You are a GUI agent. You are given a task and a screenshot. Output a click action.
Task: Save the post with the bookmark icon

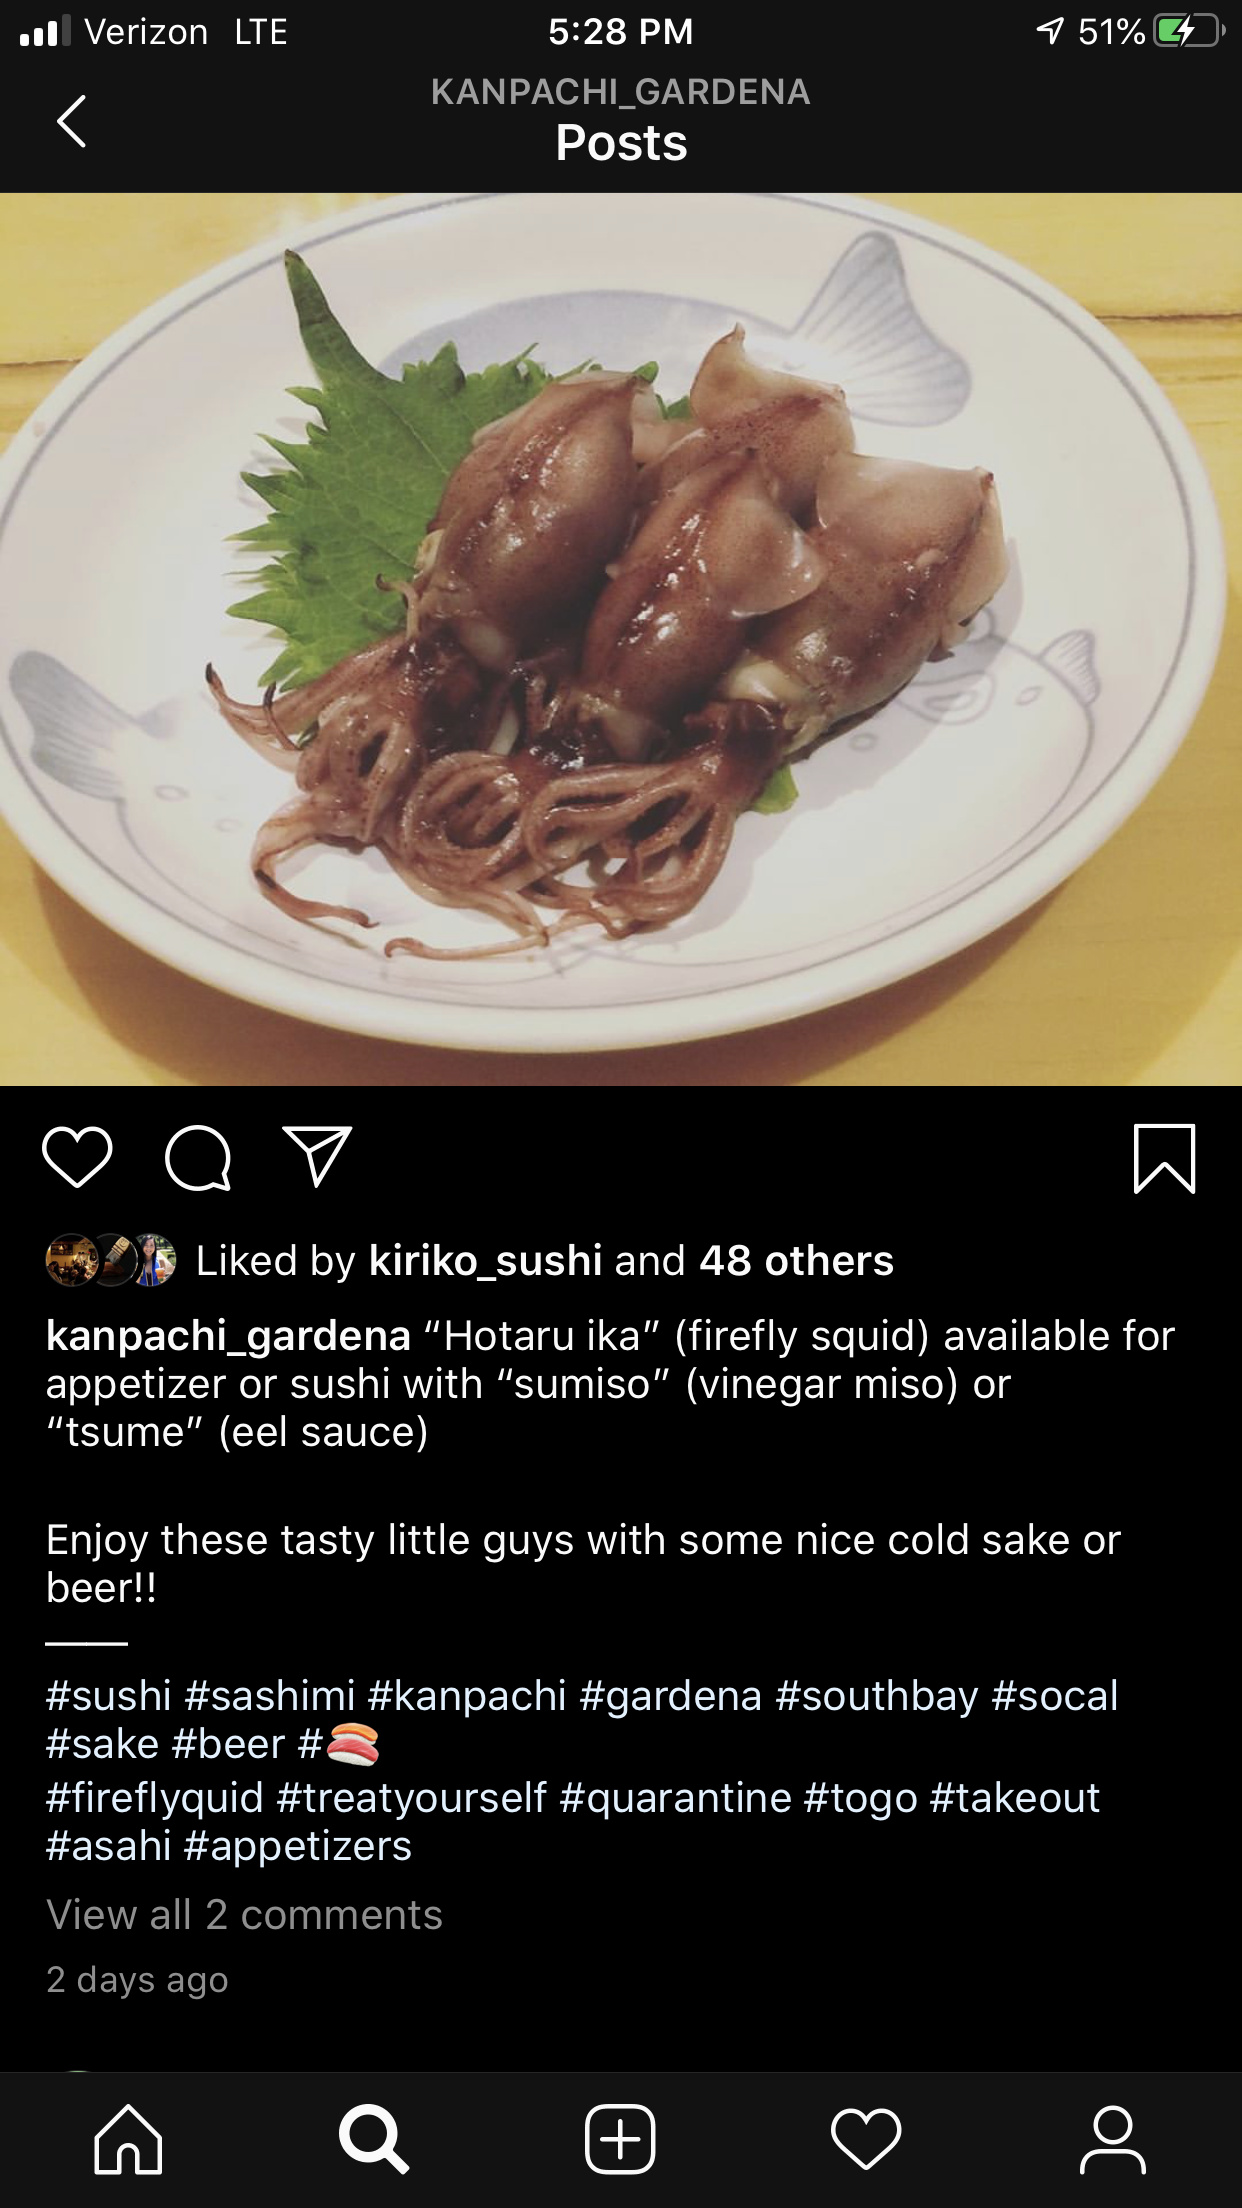click(x=1164, y=1158)
